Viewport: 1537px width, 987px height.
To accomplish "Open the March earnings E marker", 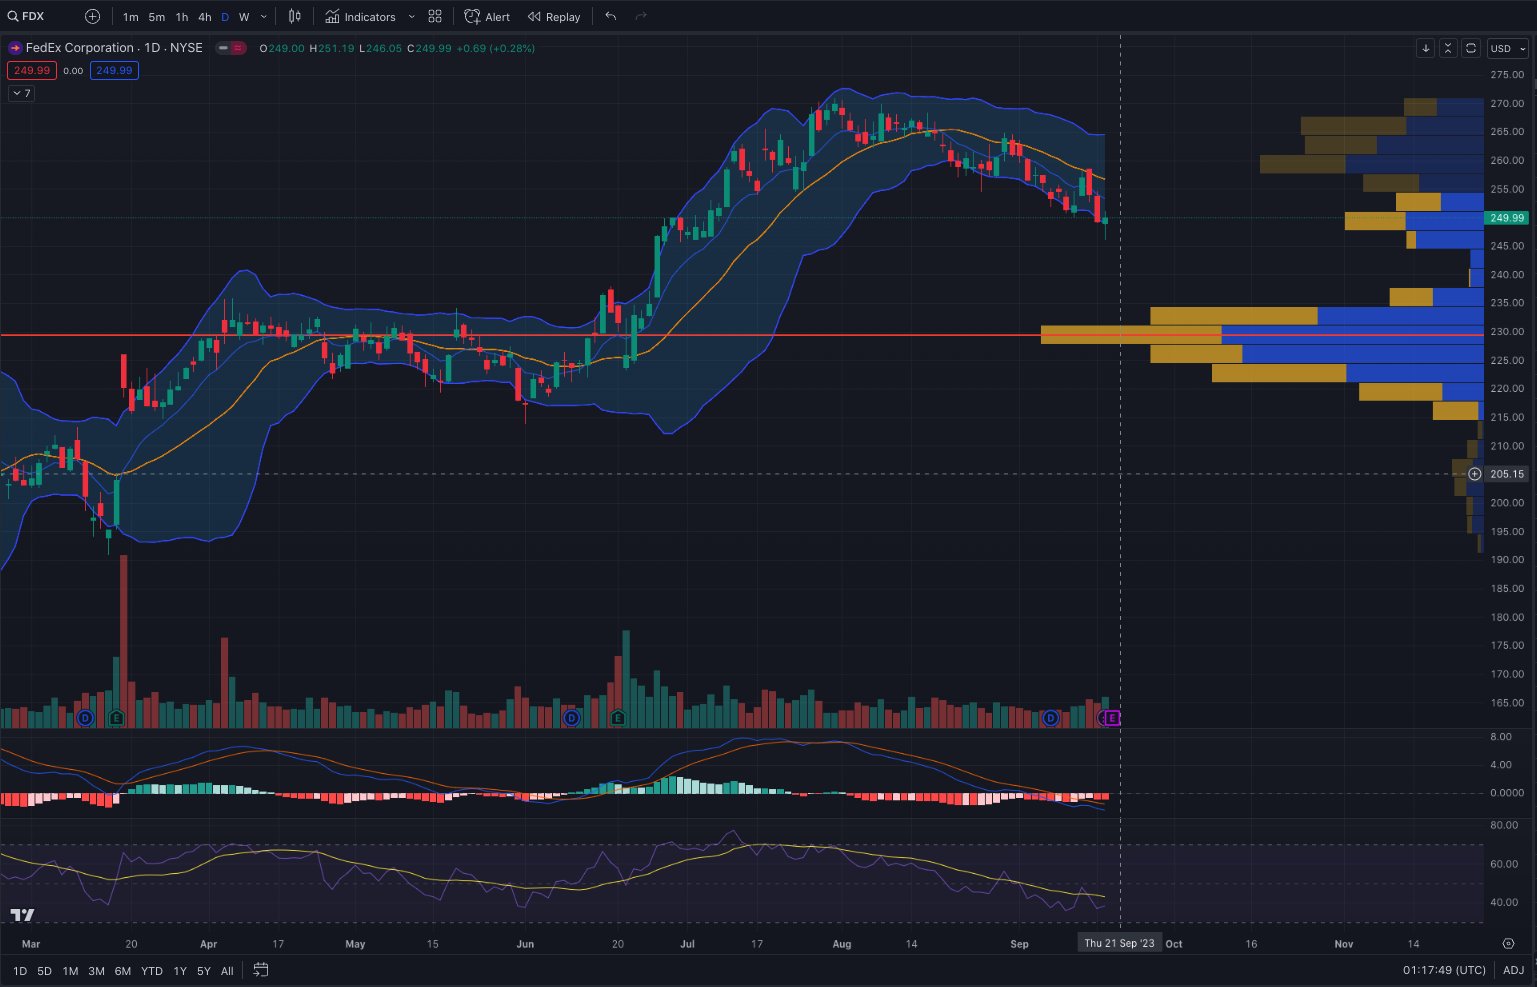I will pos(116,718).
